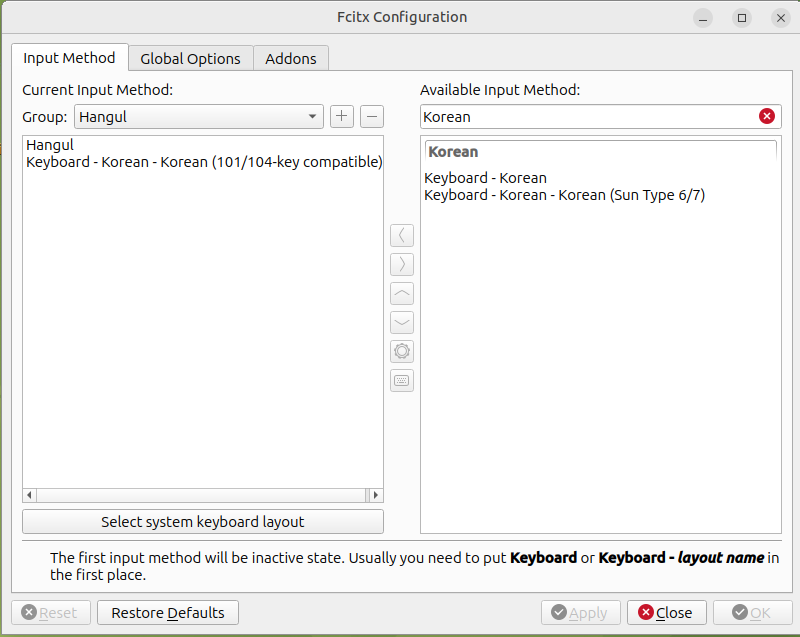Click left arrow of horizontal scrollbar
Screen dimensions: 800x637
tap(30, 495)
